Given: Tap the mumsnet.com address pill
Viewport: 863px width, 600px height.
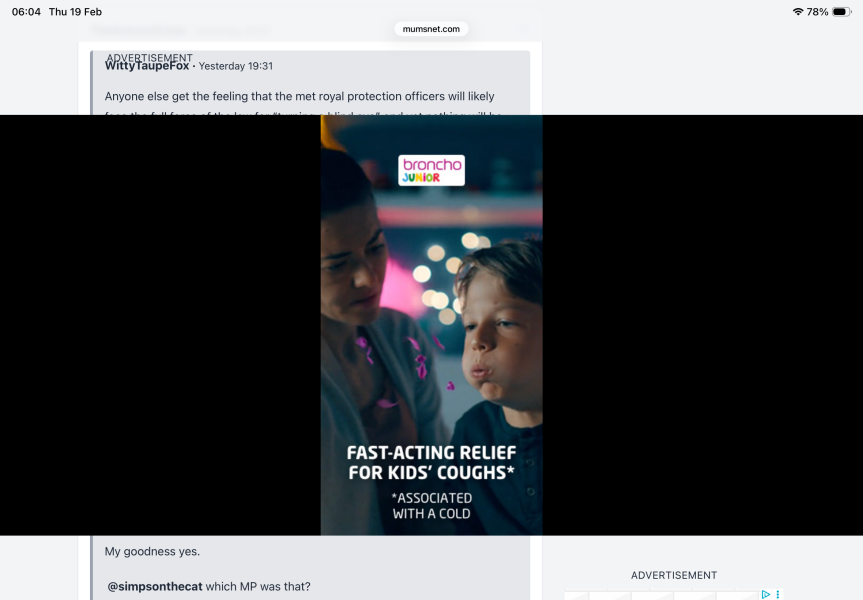Looking at the screenshot, I should coord(431,29).
